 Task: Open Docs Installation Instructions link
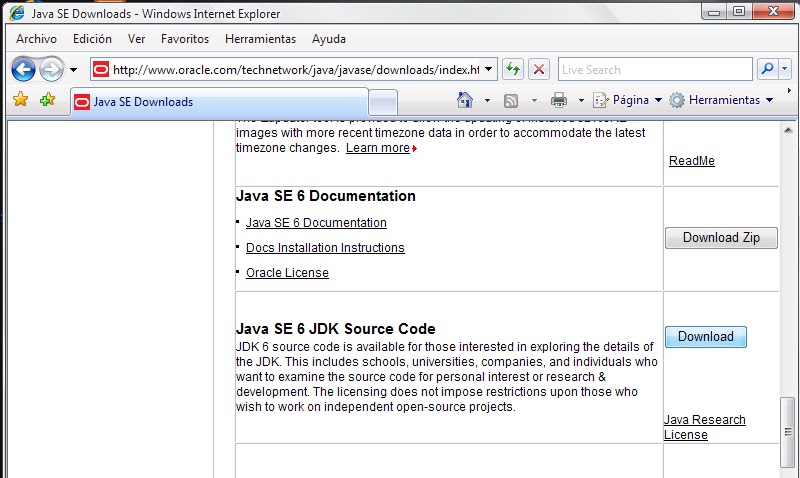(325, 248)
